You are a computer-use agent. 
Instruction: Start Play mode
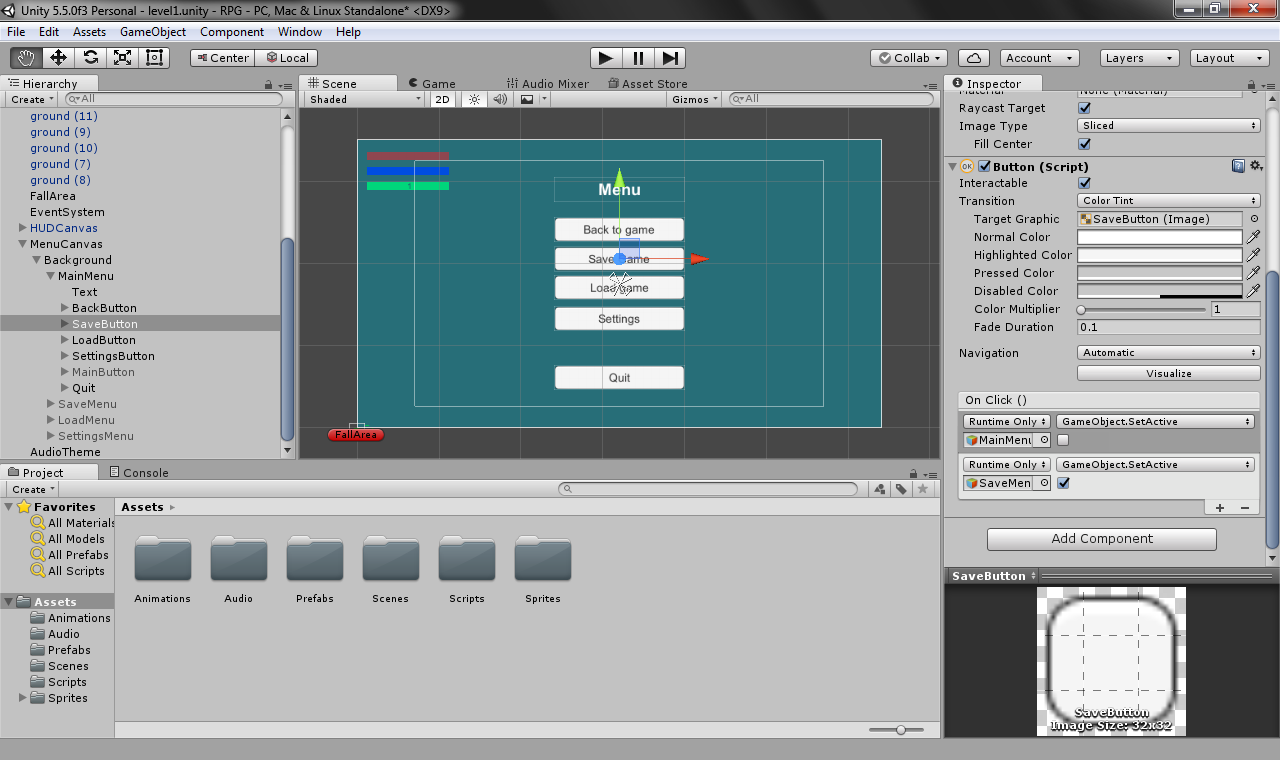(605, 58)
